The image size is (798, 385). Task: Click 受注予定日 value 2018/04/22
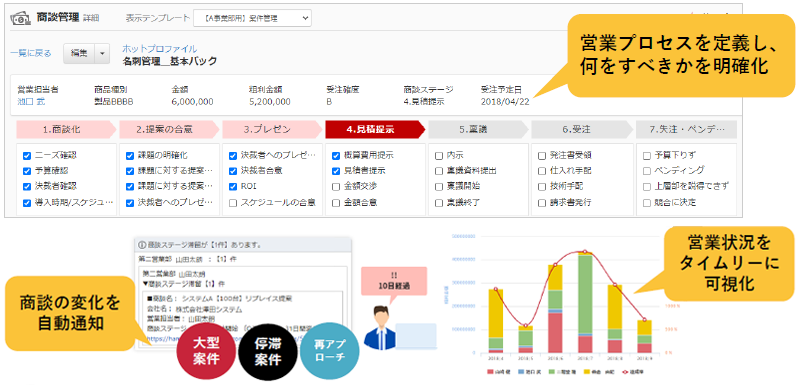click(505, 101)
